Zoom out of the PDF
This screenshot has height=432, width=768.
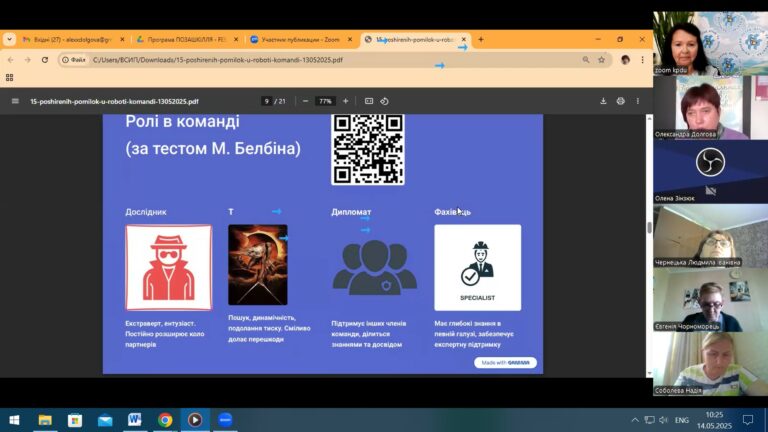coord(304,101)
